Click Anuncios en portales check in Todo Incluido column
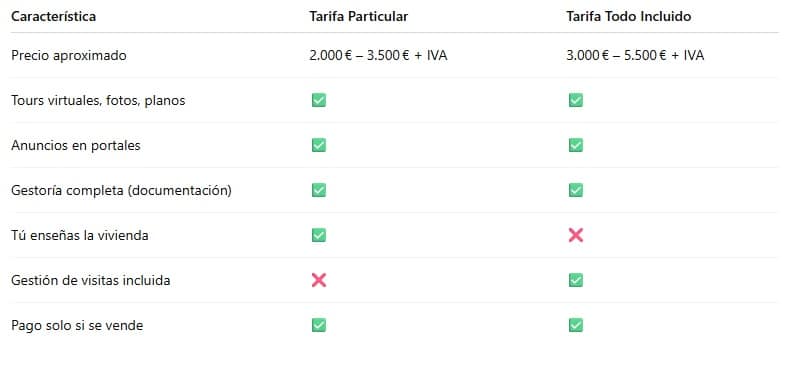797x371 pixels. tap(575, 145)
